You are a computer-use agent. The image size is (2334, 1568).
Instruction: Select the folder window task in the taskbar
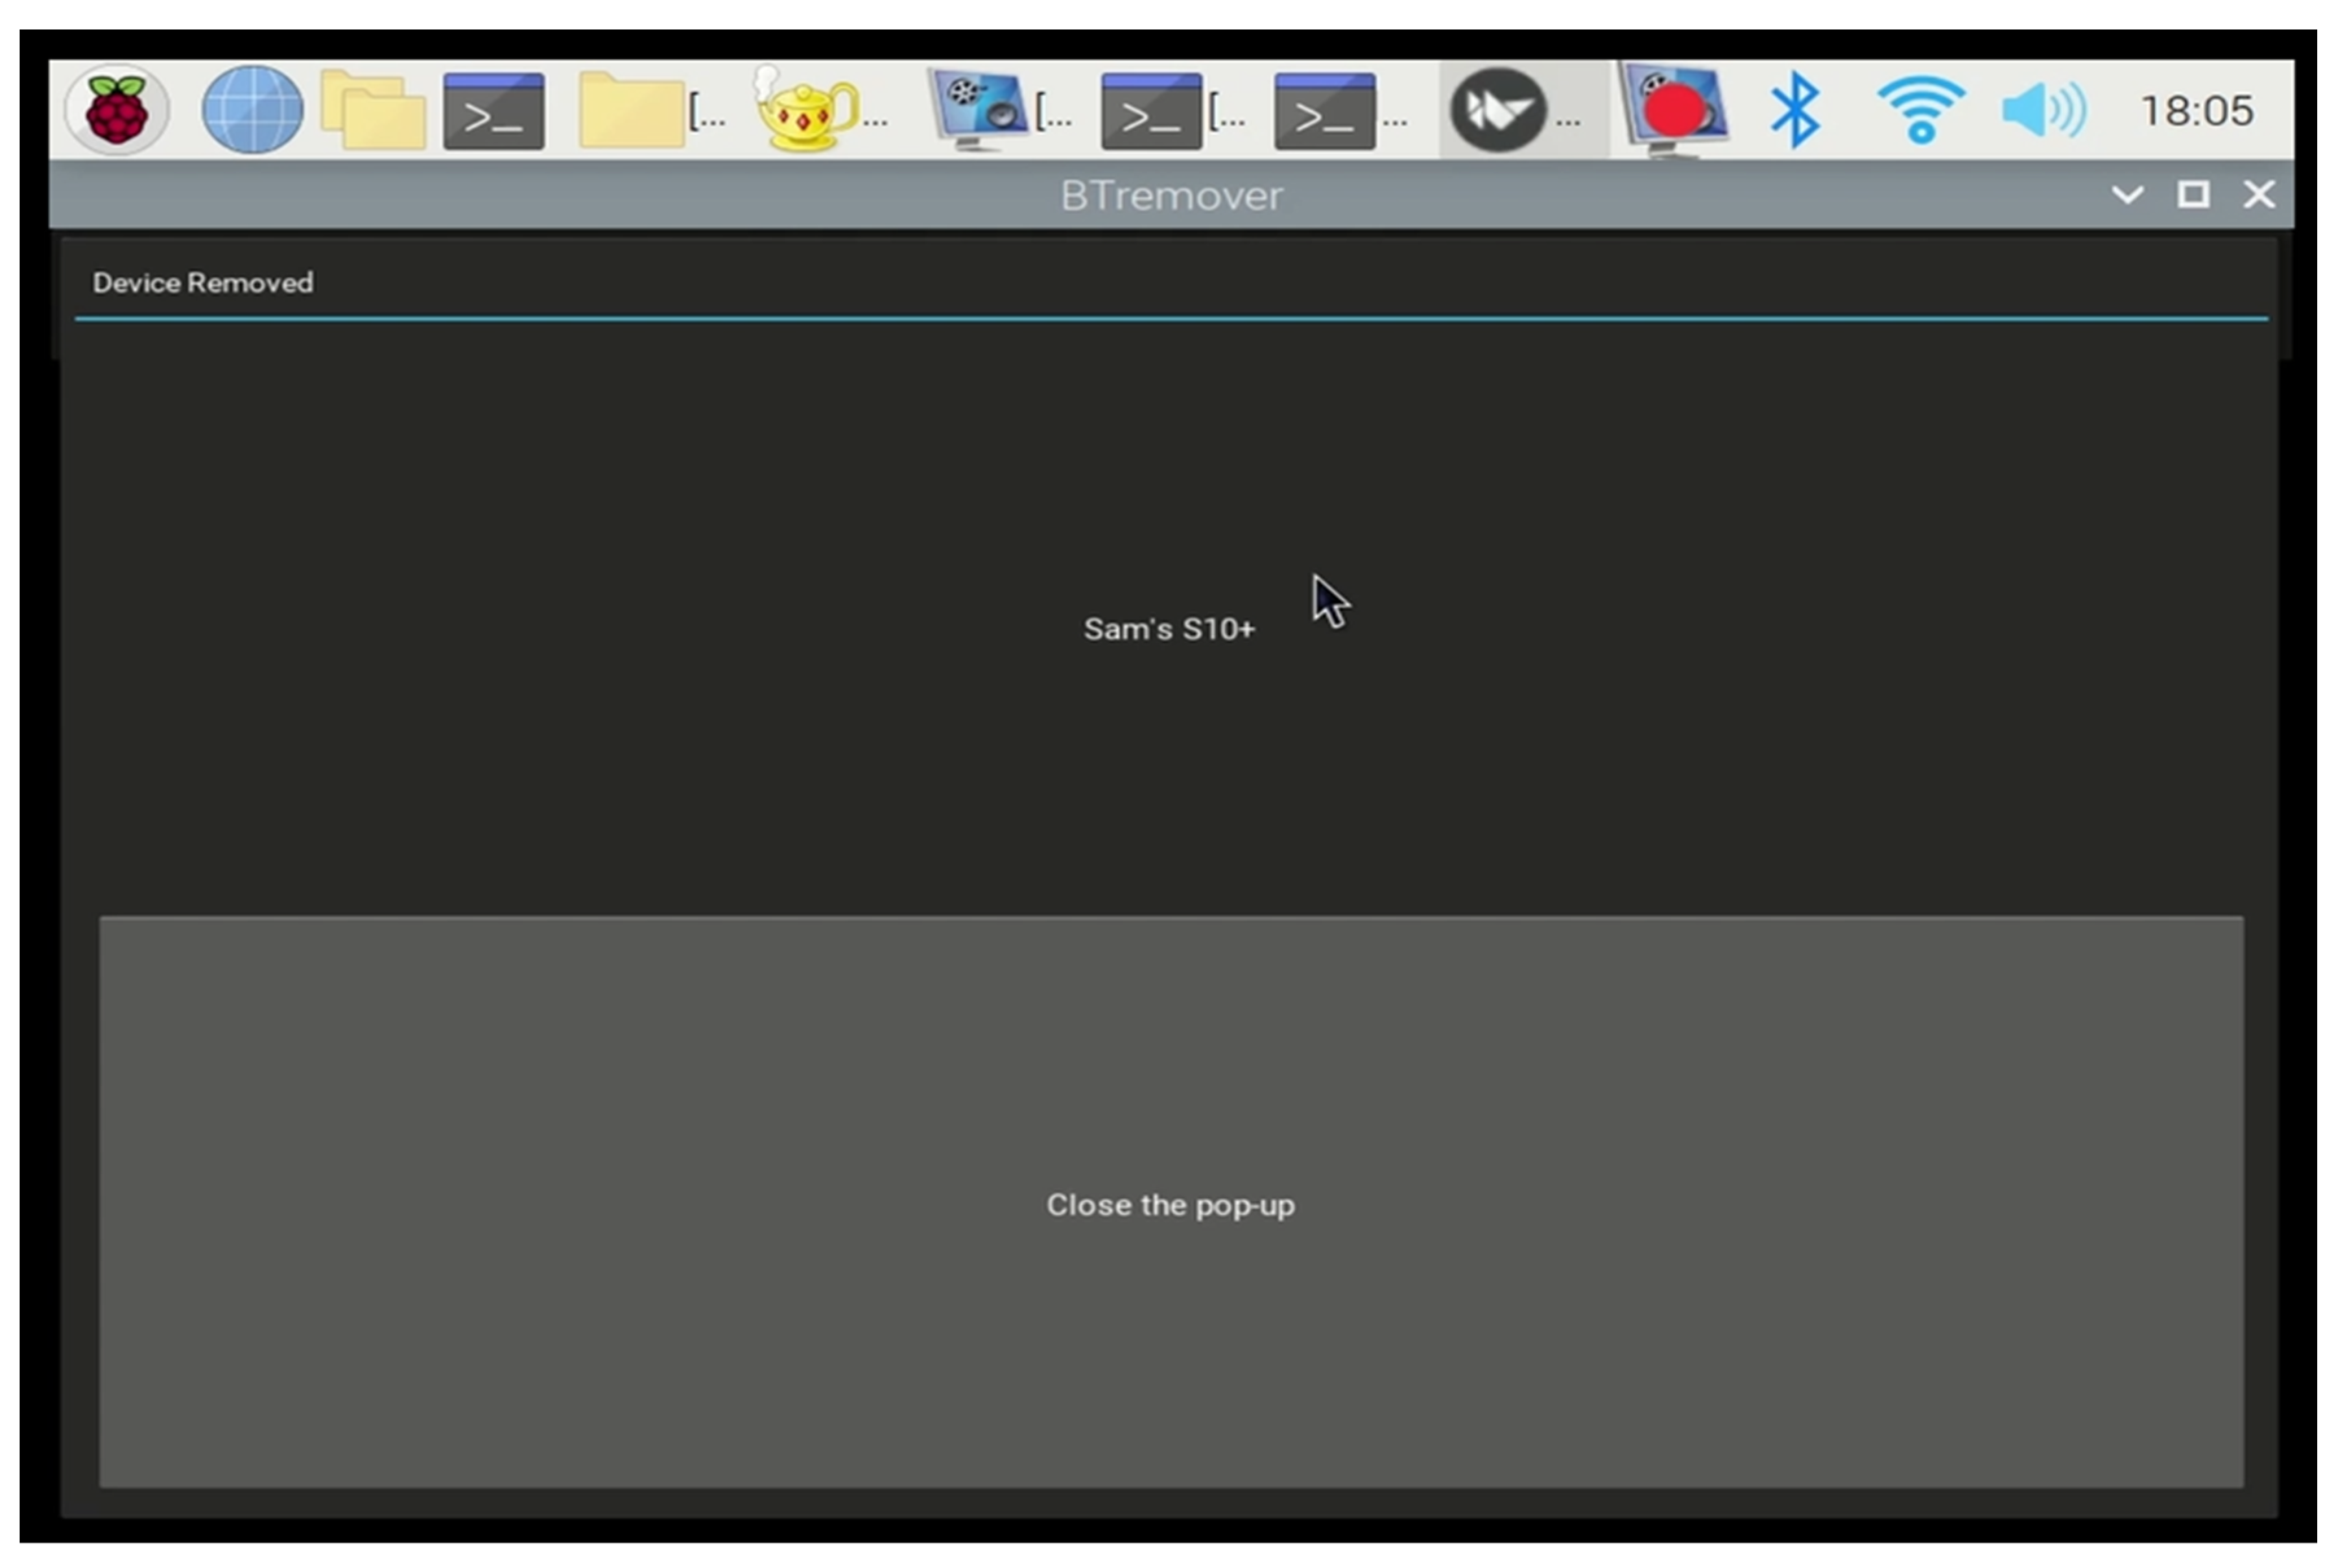(633, 110)
